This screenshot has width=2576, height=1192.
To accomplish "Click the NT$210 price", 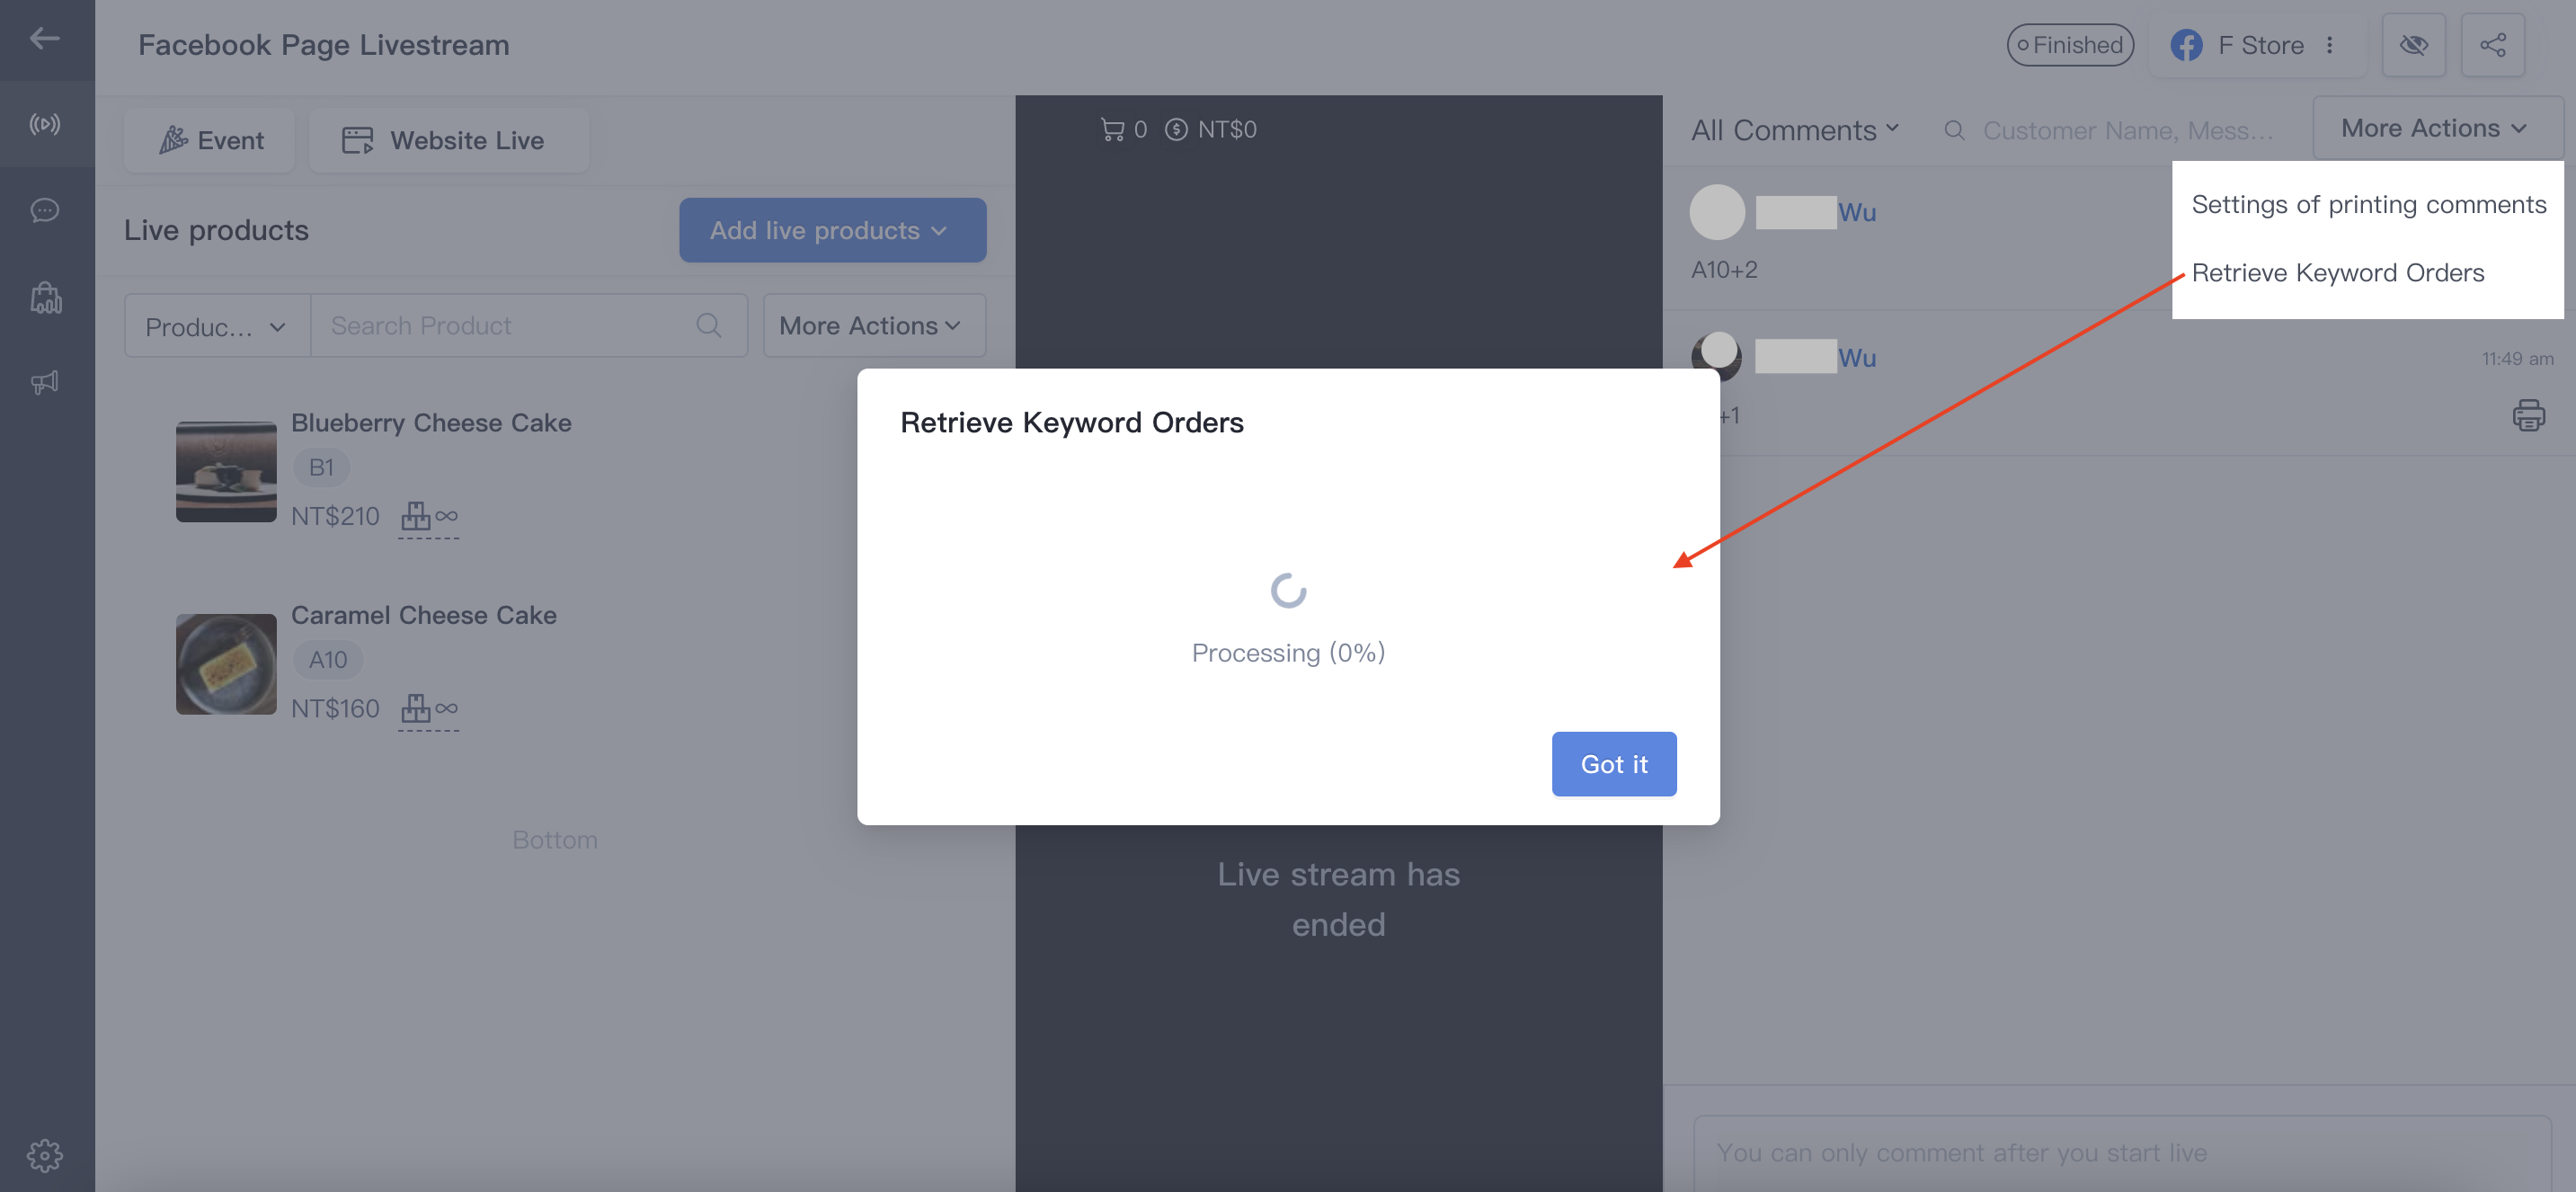I will coord(335,516).
